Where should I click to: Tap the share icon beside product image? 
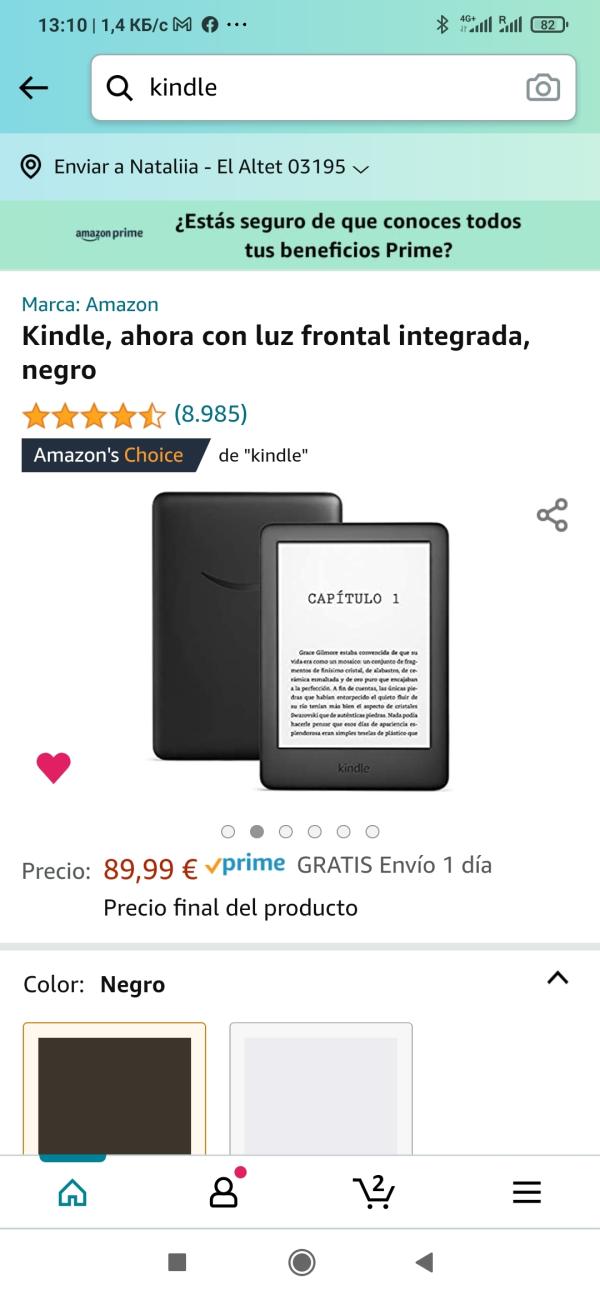(552, 515)
